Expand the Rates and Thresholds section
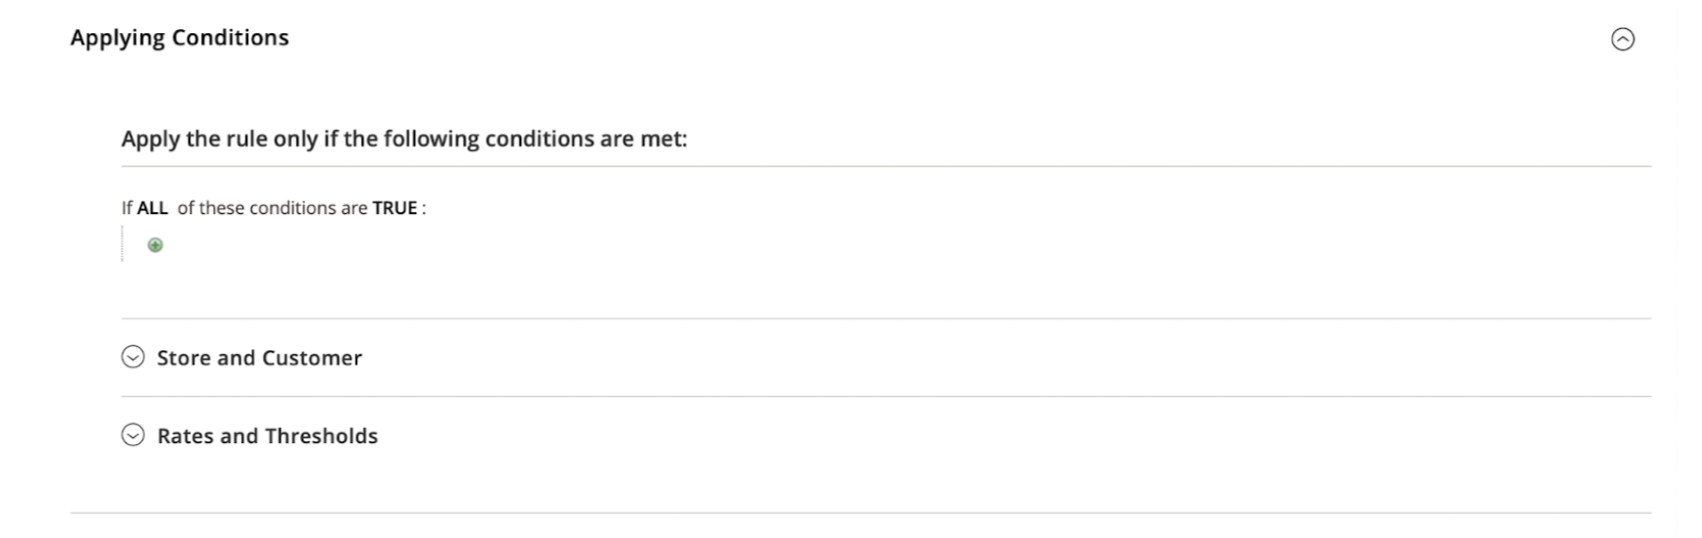Image resolution: width=1702 pixels, height=538 pixels. (x=886, y=435)
